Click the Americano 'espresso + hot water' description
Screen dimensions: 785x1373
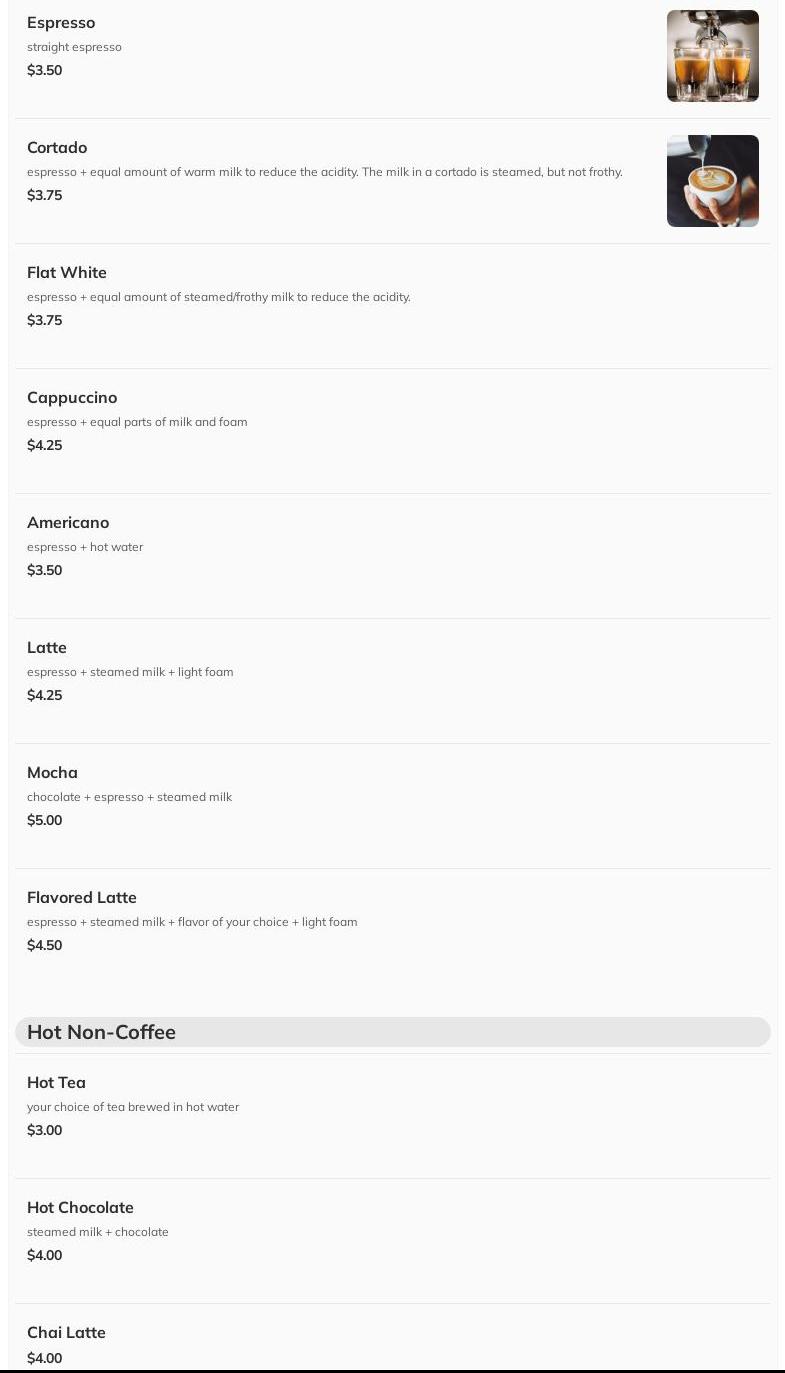85,547
